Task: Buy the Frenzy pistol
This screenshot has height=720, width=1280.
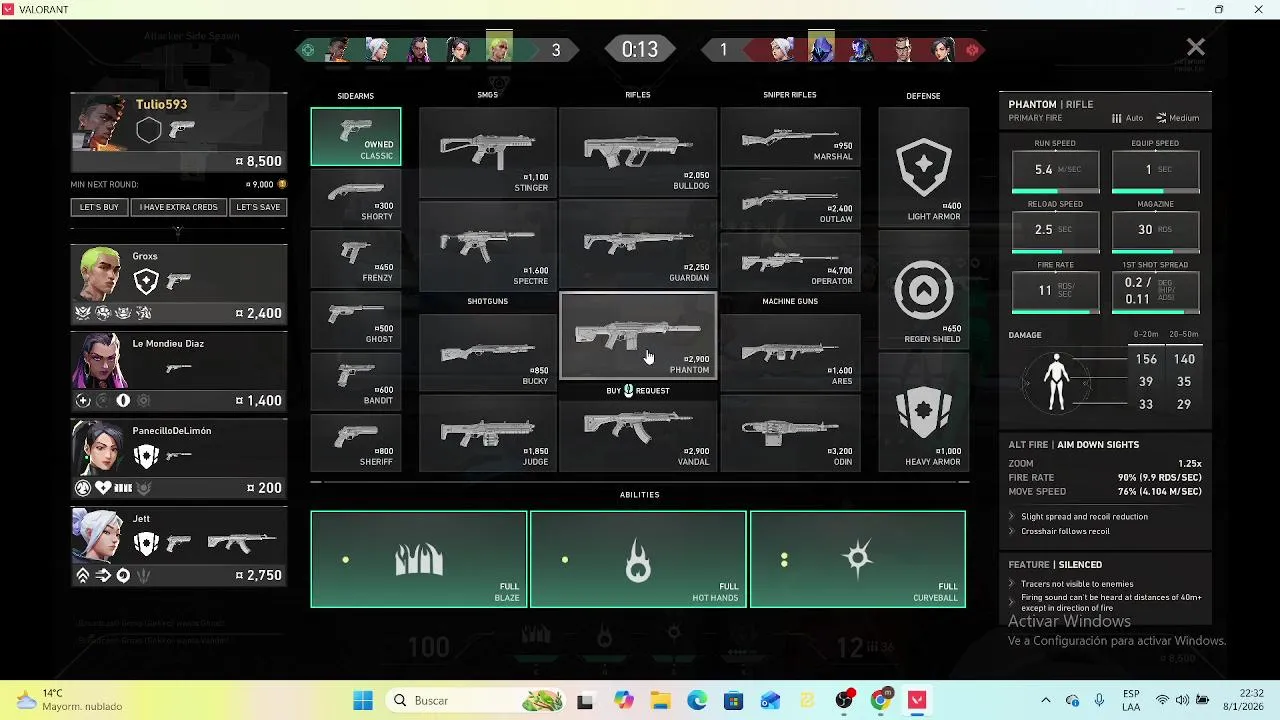Action: [355, 258]
